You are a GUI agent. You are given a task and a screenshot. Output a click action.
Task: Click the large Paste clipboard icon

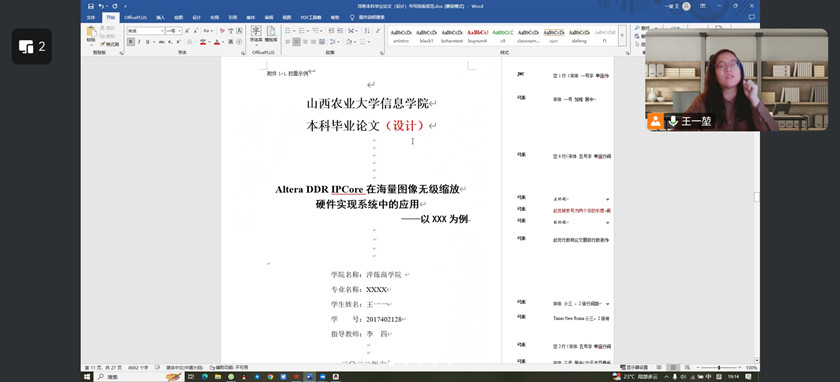[x=91, y=31]
